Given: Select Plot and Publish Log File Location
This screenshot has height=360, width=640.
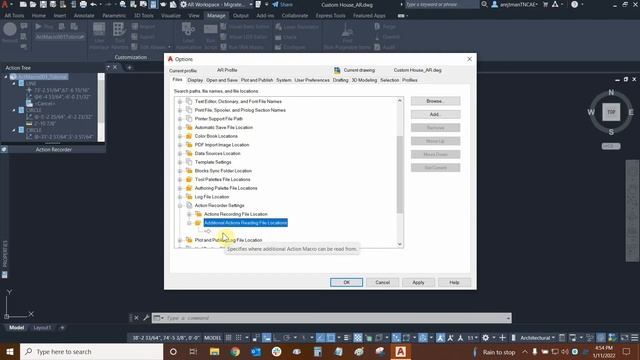Looking at the screenshot, I should click(x=228, y=240).
